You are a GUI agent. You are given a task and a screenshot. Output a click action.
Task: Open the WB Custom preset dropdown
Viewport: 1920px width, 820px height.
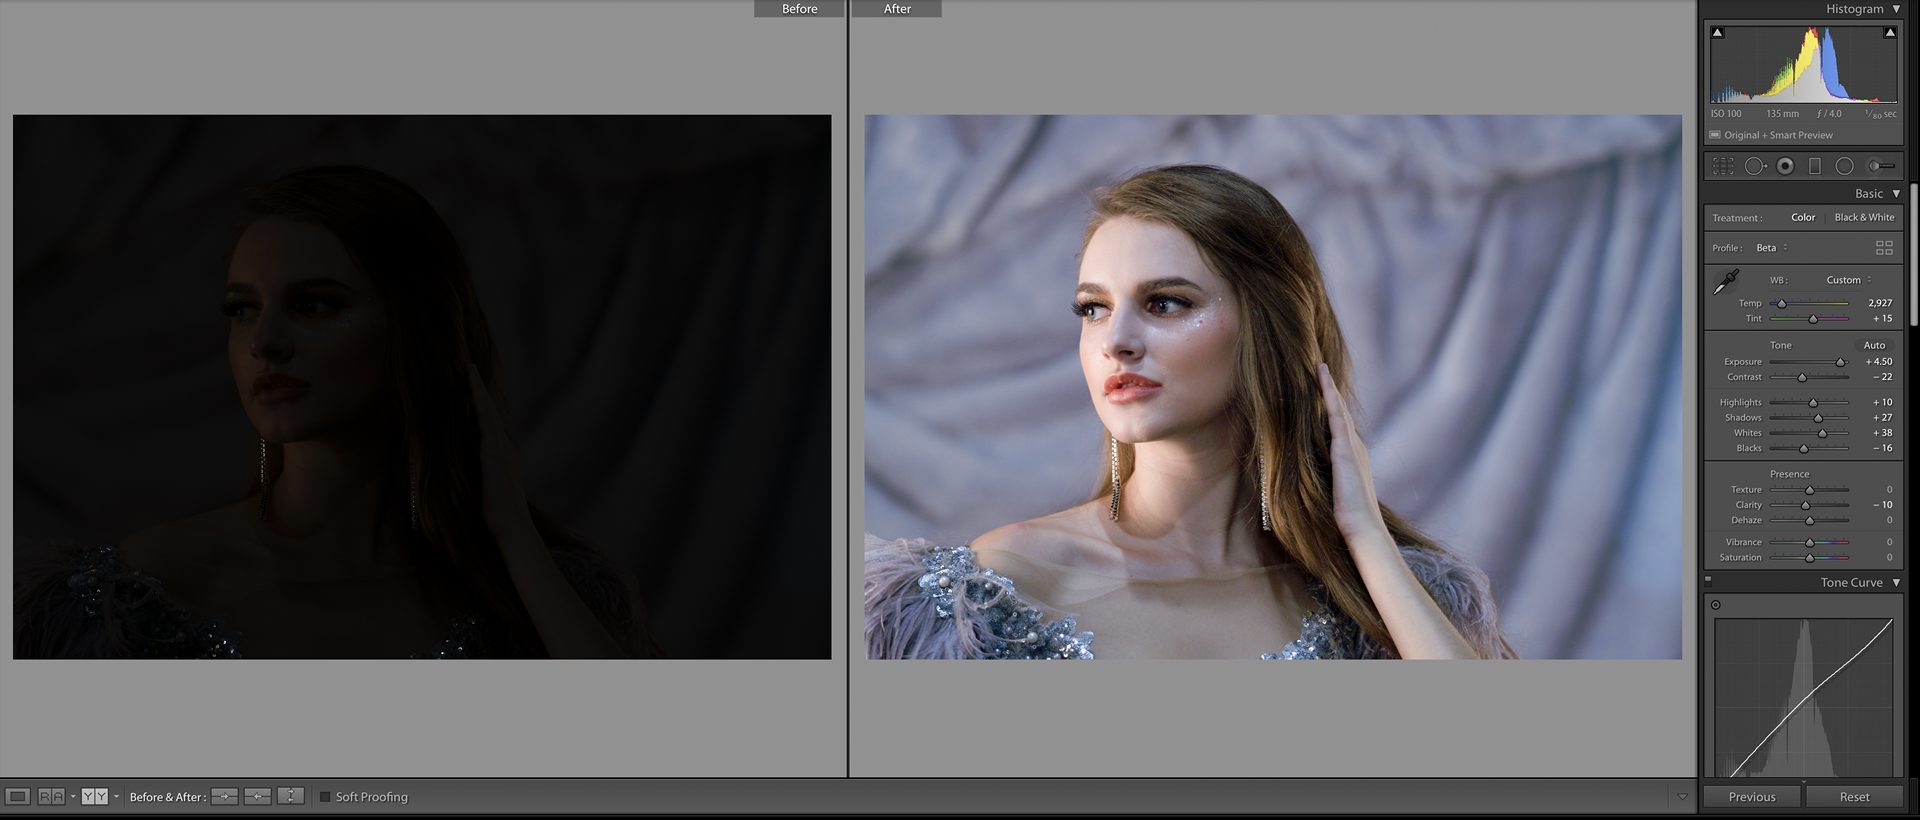(x=1848, y=280)
